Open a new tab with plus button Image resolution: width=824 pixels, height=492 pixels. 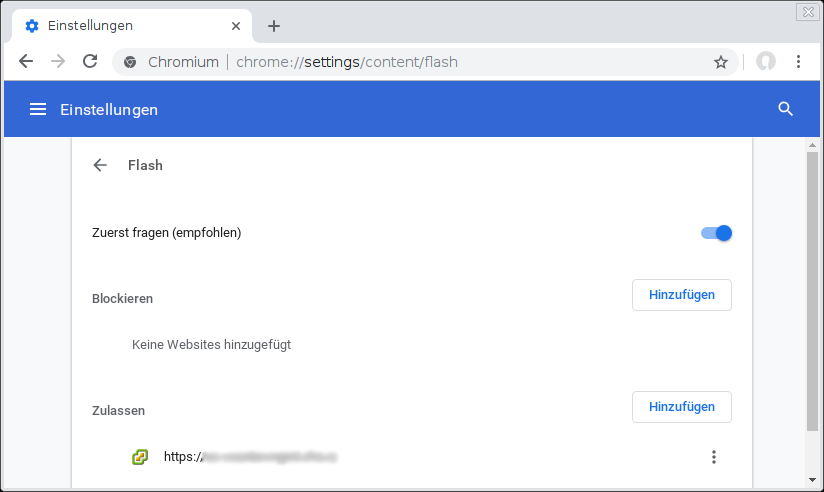tap(274, 26)
